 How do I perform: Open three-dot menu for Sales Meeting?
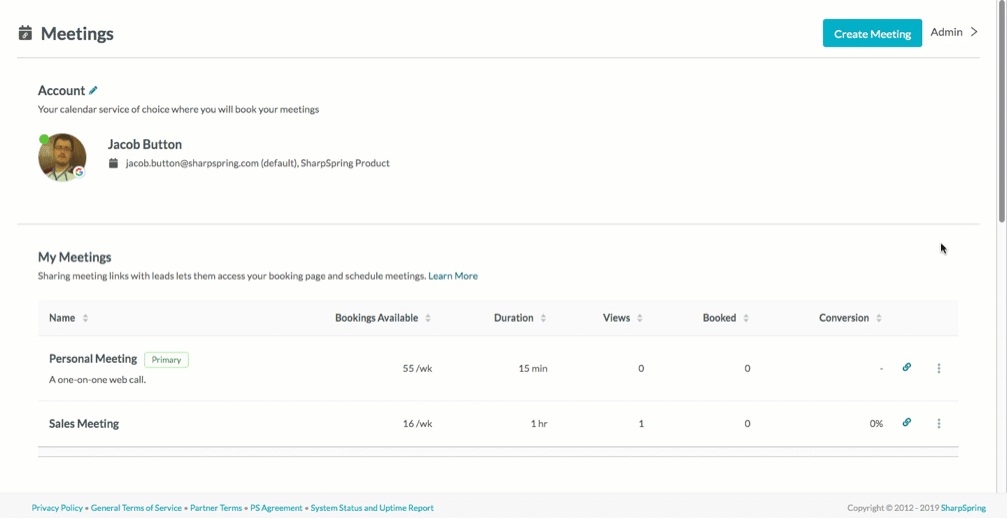point(939,424)
